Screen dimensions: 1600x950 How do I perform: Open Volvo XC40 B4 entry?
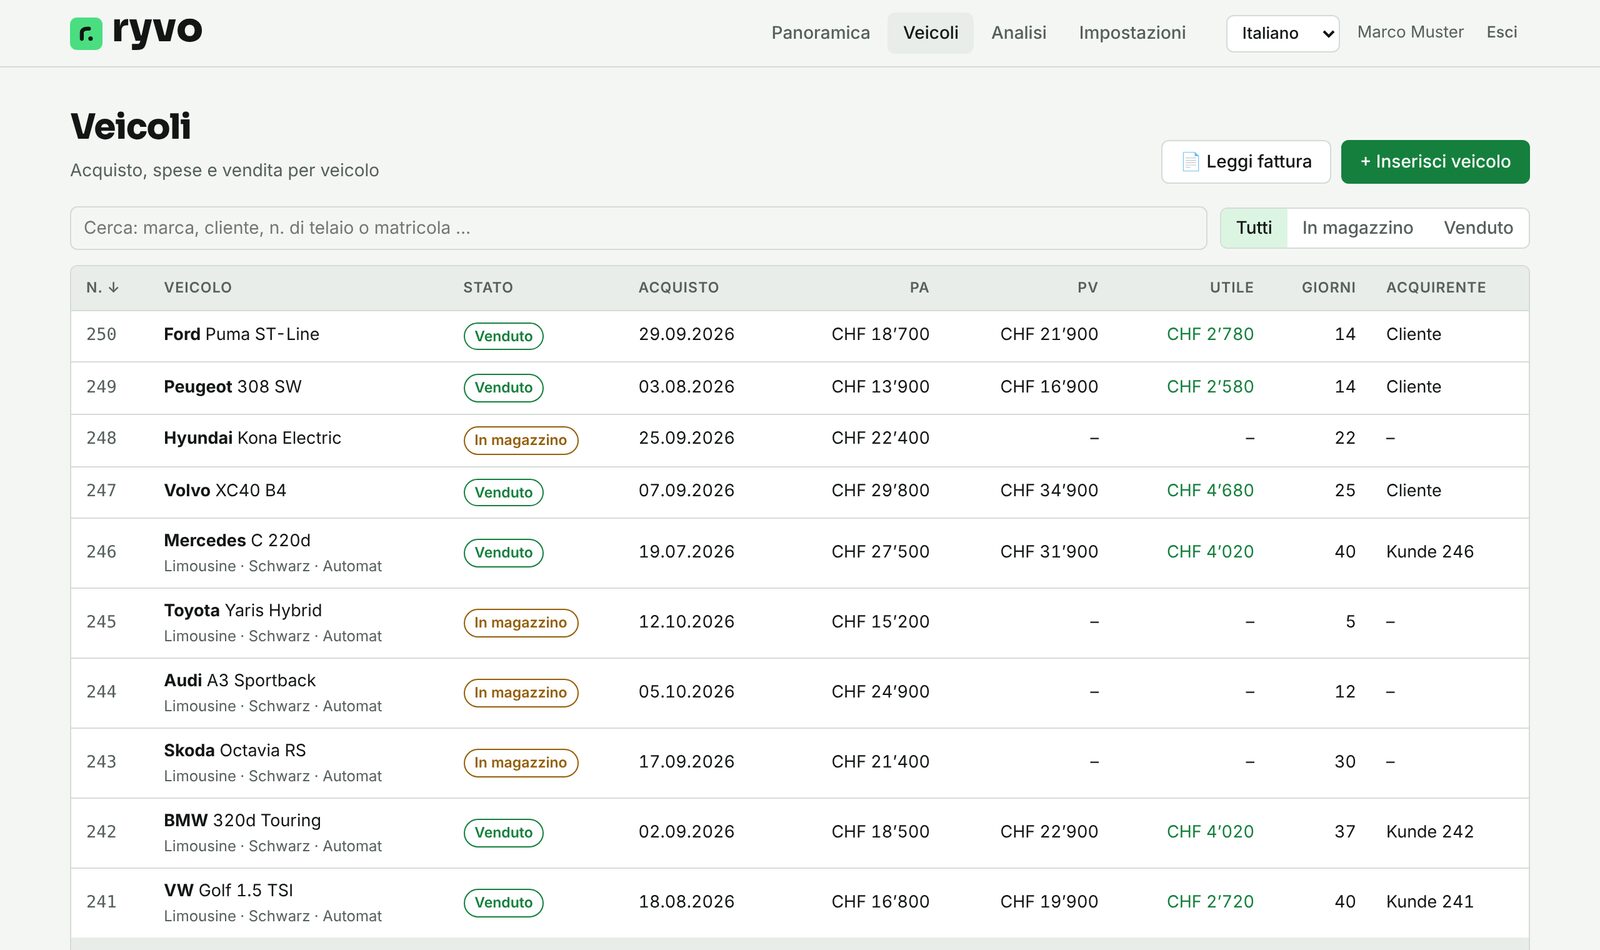tap(800, 492)
